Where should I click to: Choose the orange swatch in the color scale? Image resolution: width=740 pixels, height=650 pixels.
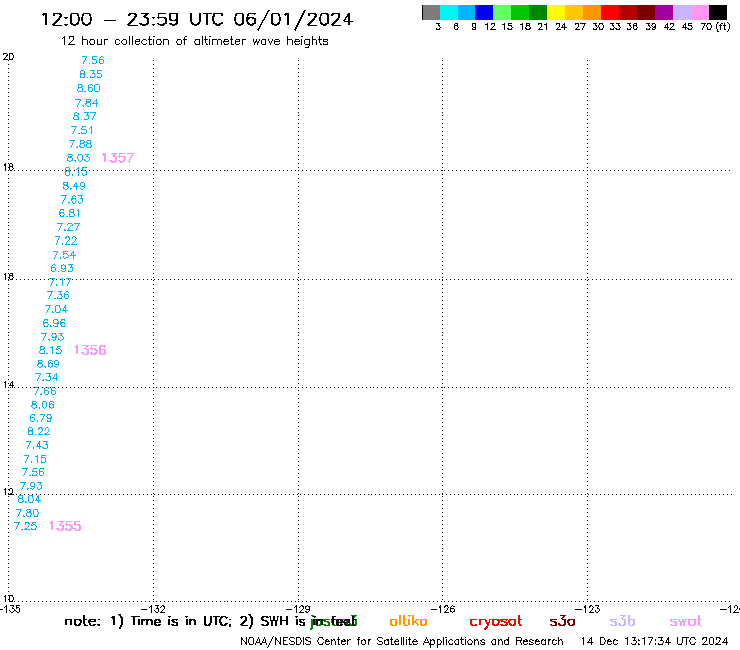pyautogui.click(x=592, y=12)
